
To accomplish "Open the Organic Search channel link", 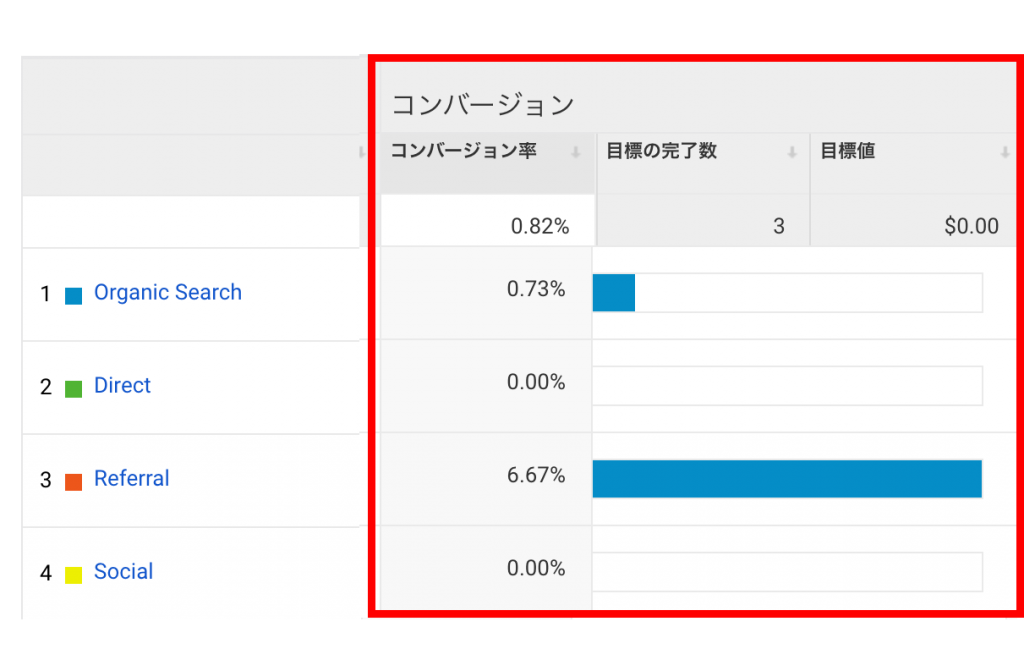I will [x=167, y=293].
